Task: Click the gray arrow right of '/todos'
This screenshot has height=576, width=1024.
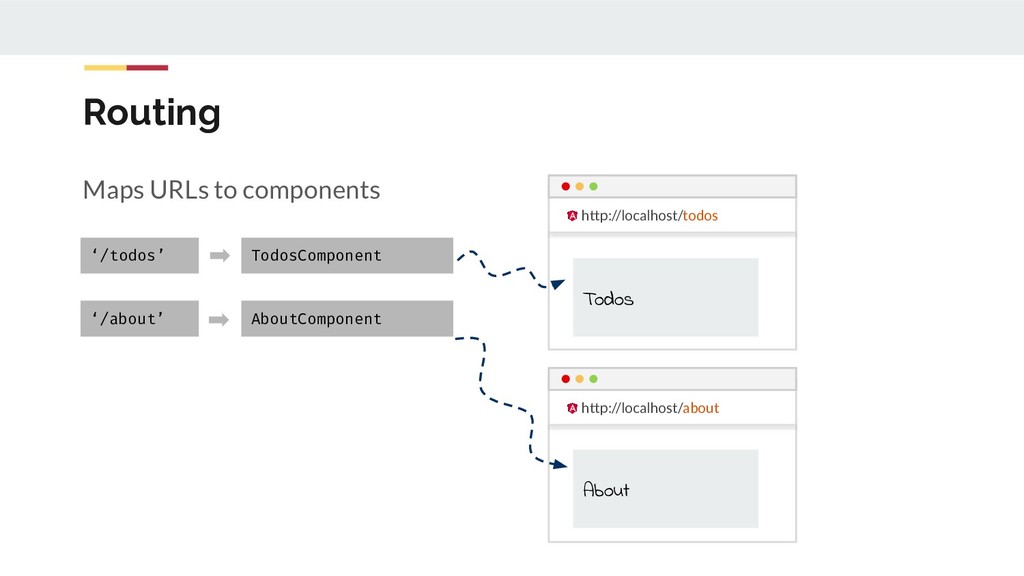Action: [220, 256]
